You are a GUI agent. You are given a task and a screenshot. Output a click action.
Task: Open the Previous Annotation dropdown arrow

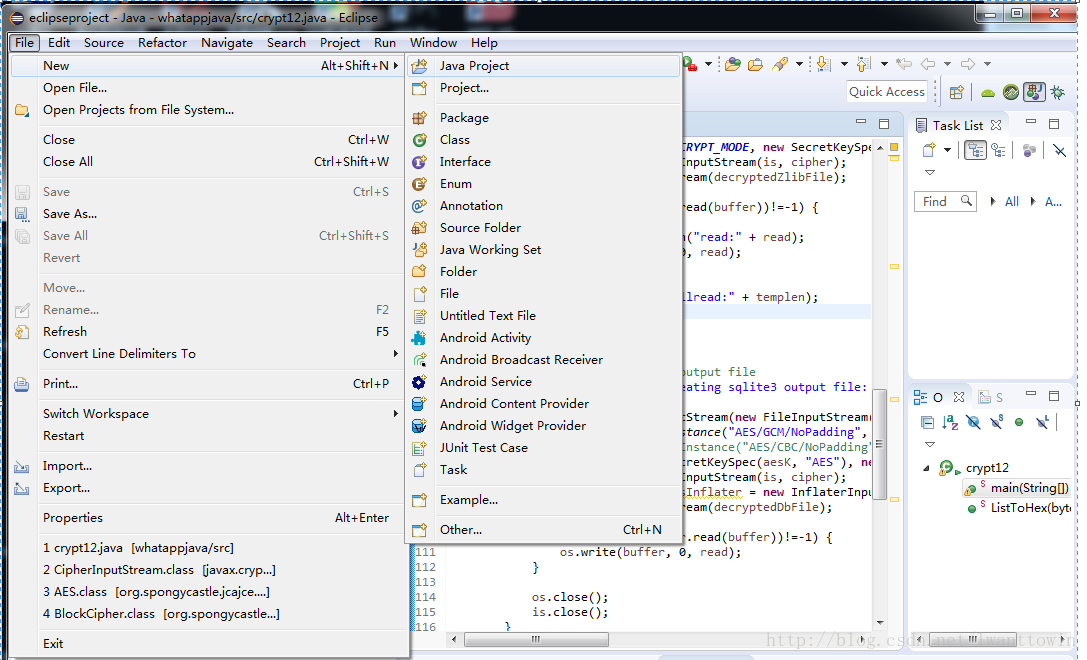click(x=884, y=64)
